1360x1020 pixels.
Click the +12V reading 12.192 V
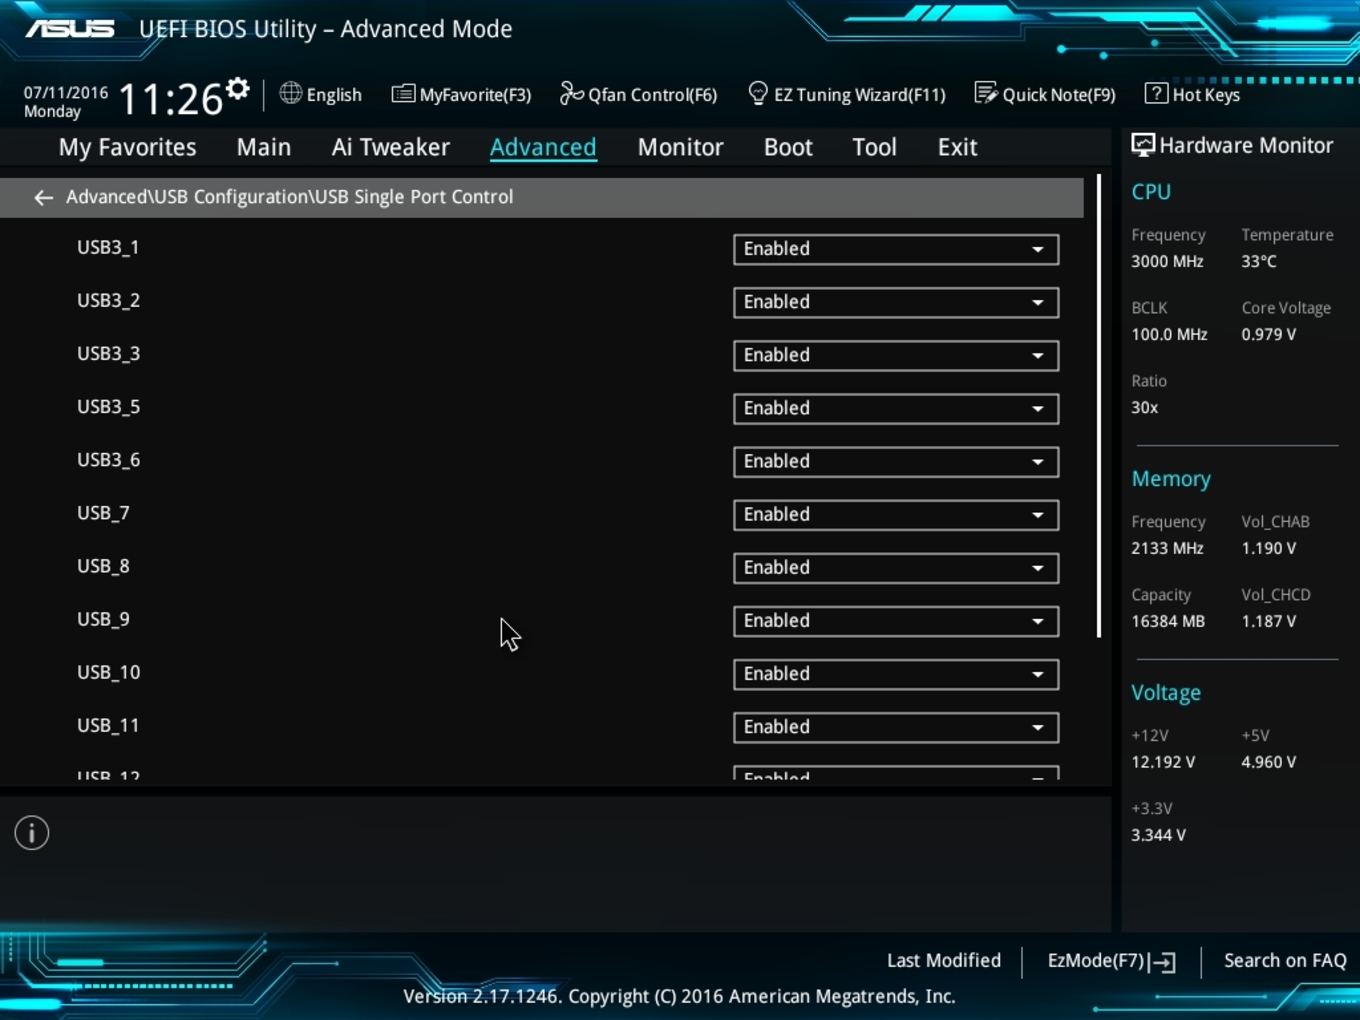1163,762
